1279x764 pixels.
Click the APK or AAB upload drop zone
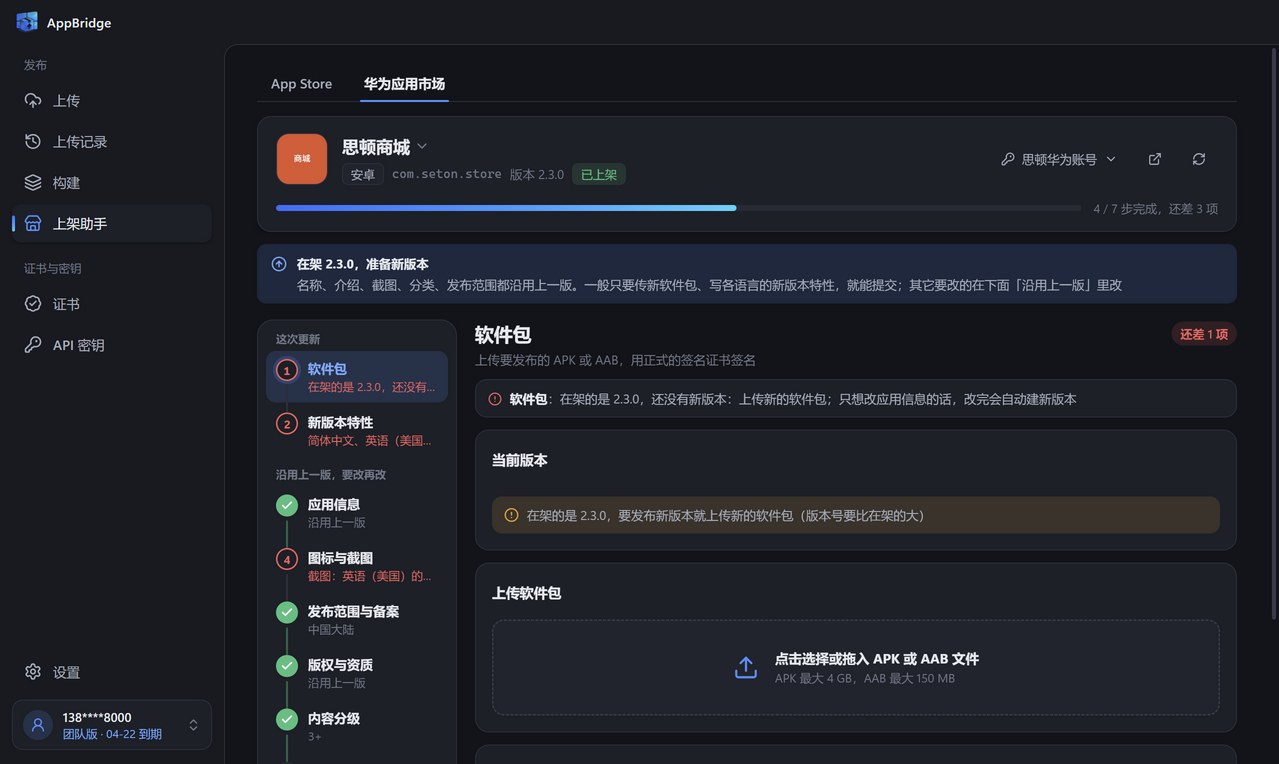coord(855,667)
